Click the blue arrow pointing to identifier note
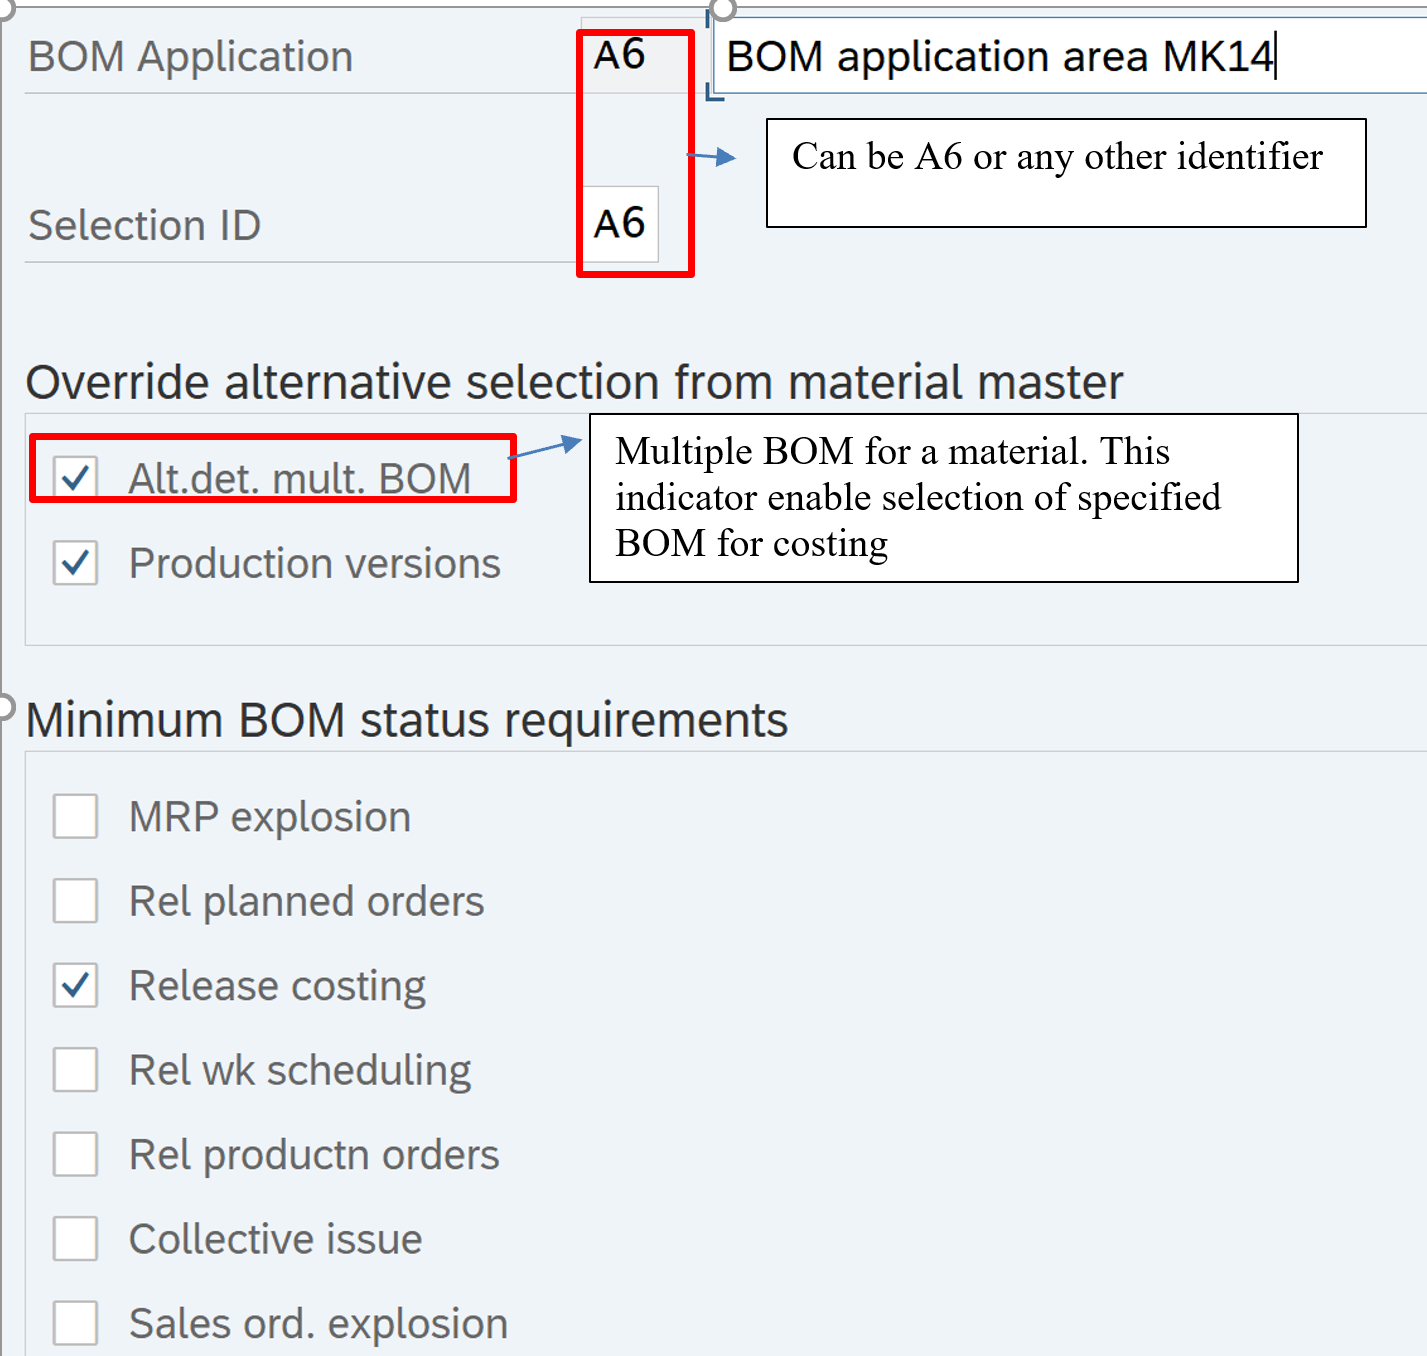The width and height of the screenshot is (1427, 1356). 711,156
